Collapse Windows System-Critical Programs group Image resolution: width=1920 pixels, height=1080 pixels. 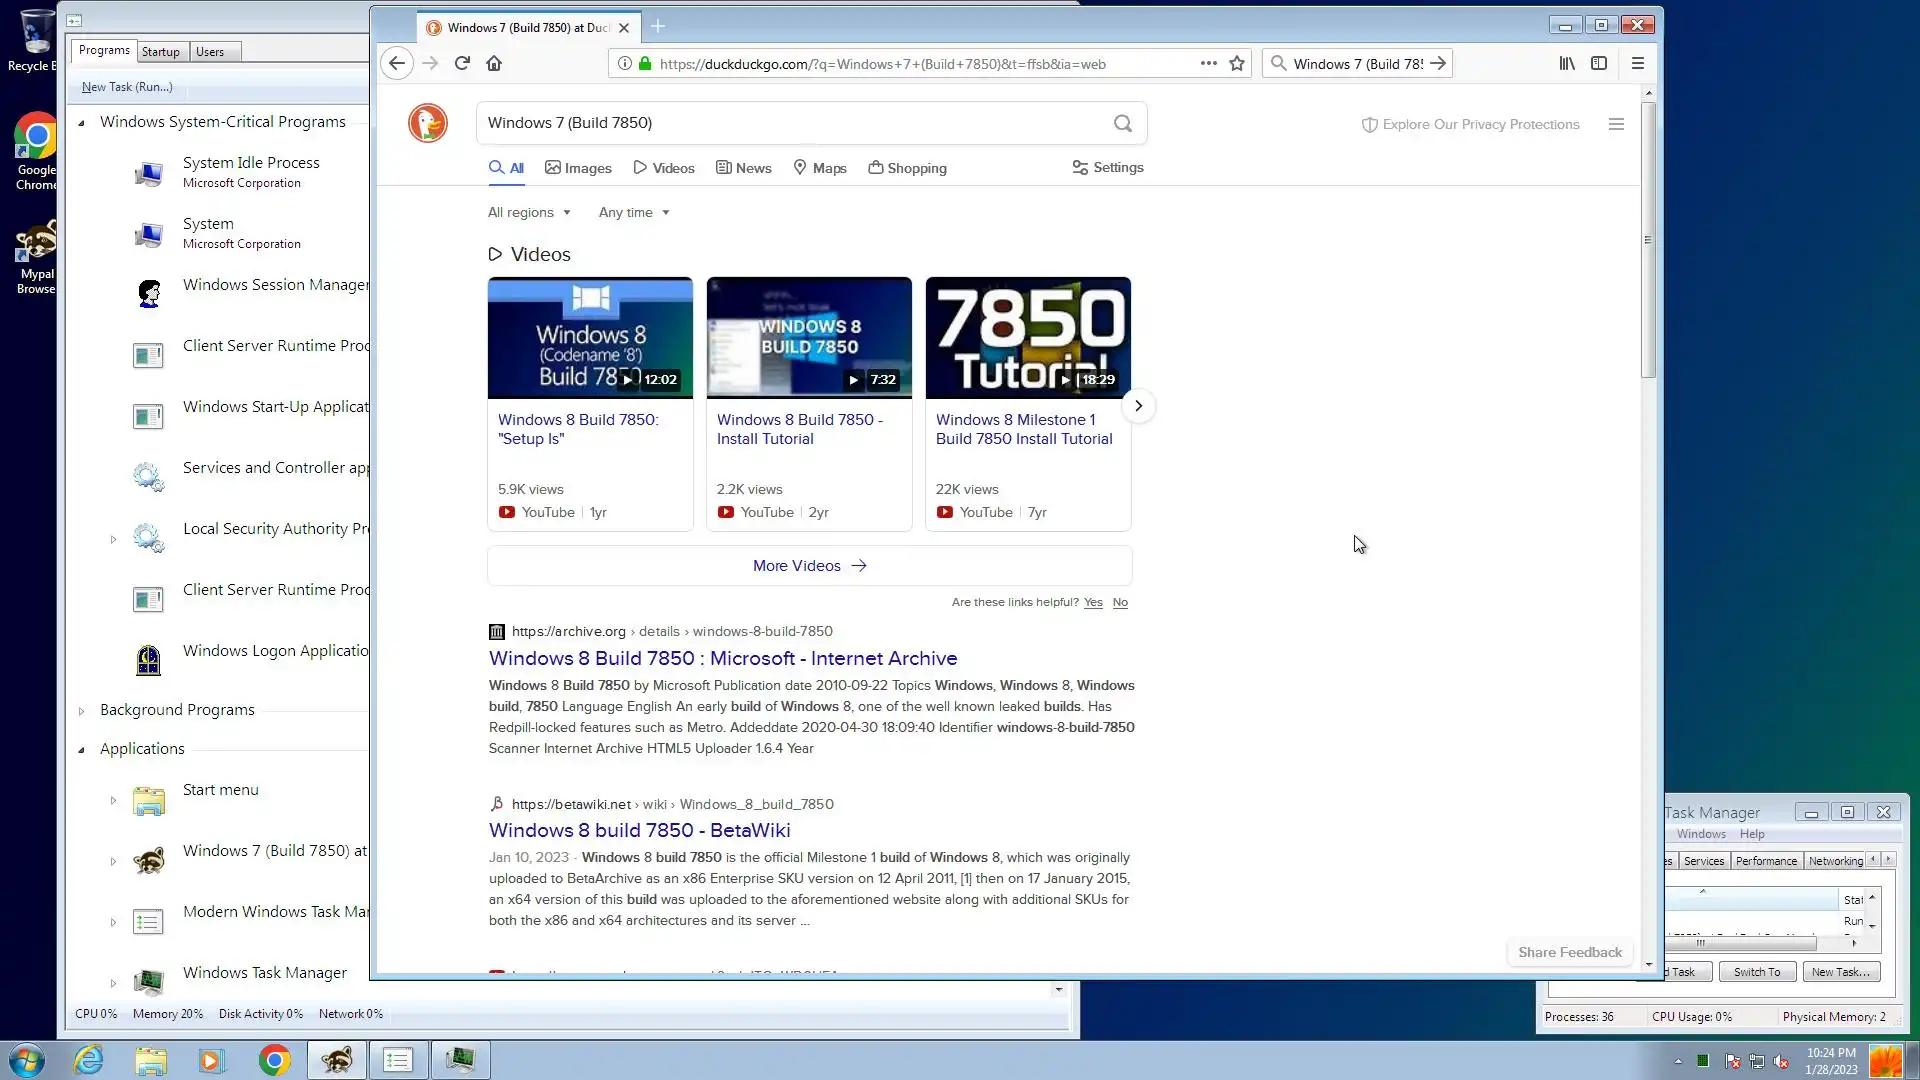pyautogui.click(x=82, y=122)
